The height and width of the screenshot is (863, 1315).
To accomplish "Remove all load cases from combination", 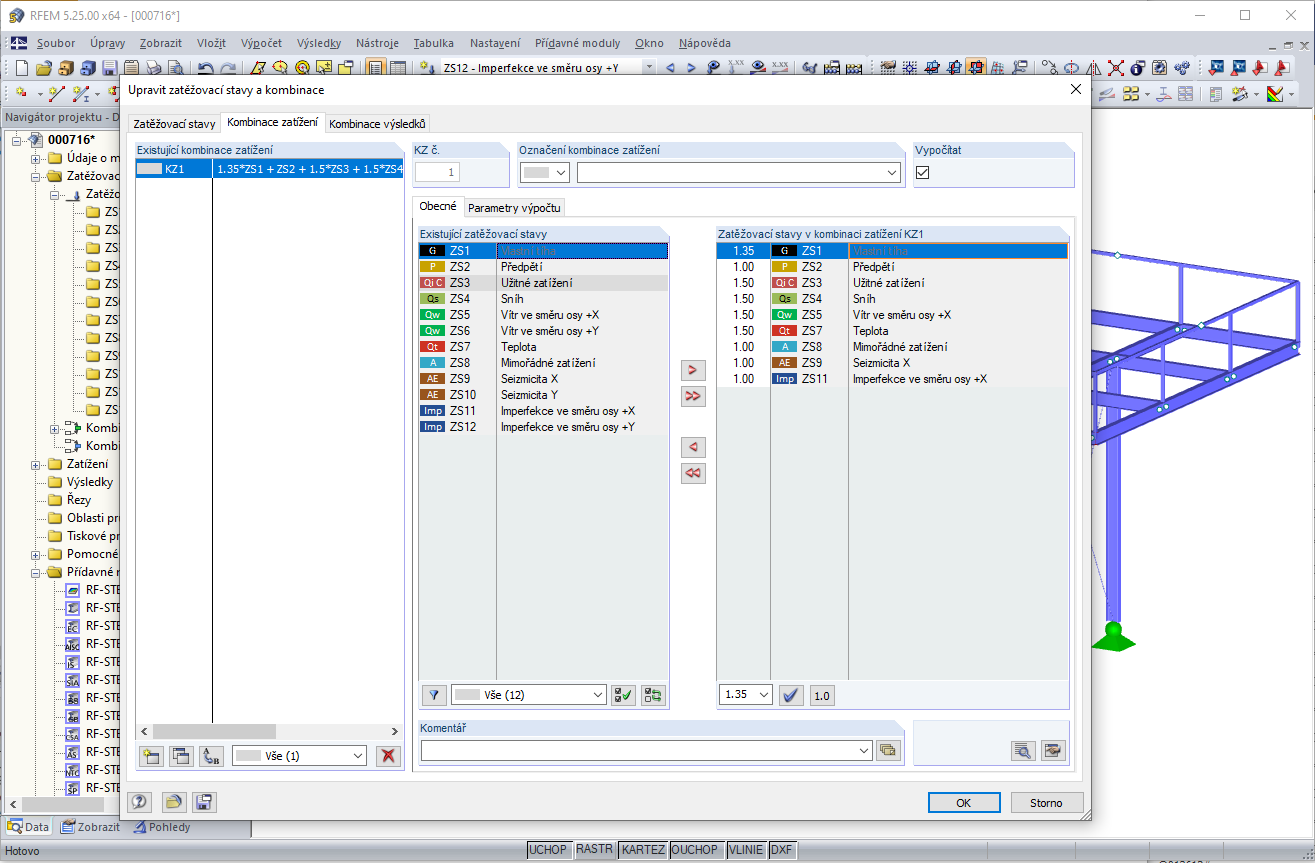I will 692,472.
